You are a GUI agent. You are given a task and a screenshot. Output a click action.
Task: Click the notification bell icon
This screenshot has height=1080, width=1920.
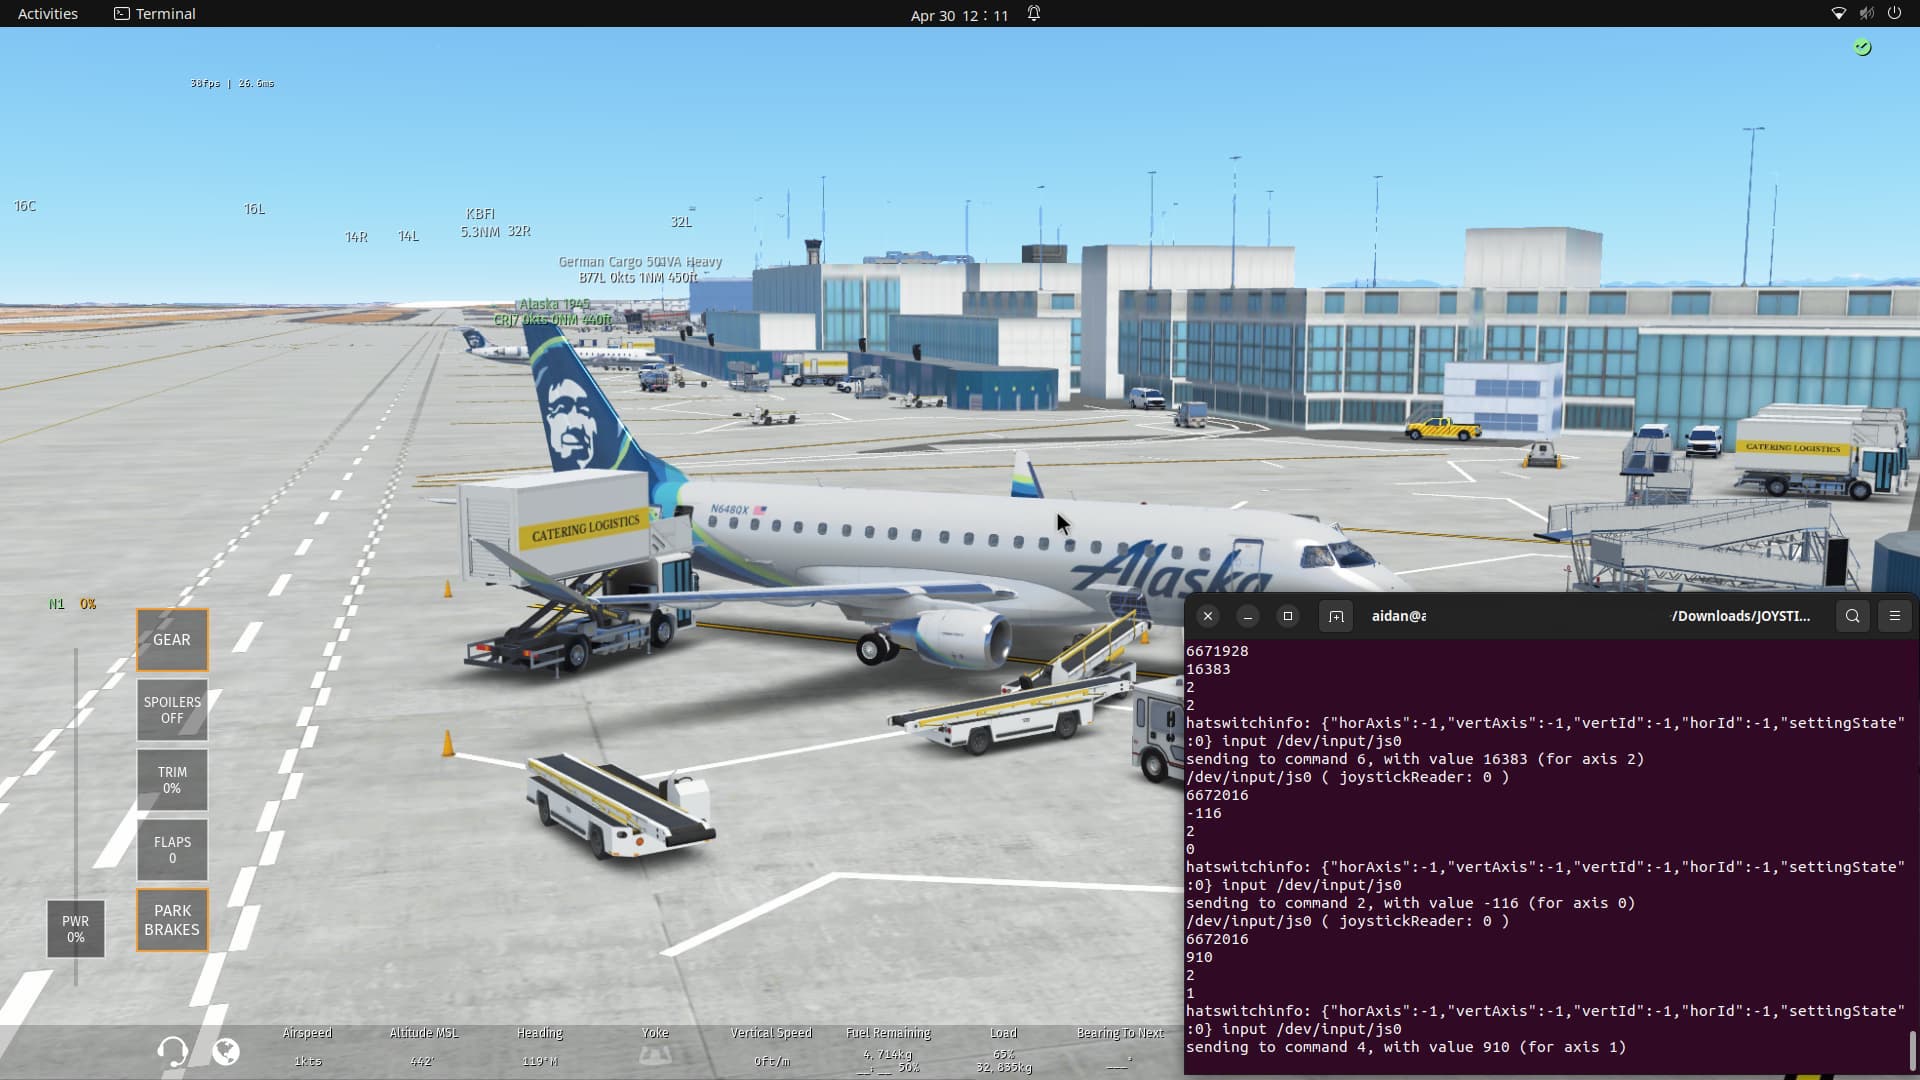pos(1034,14)
